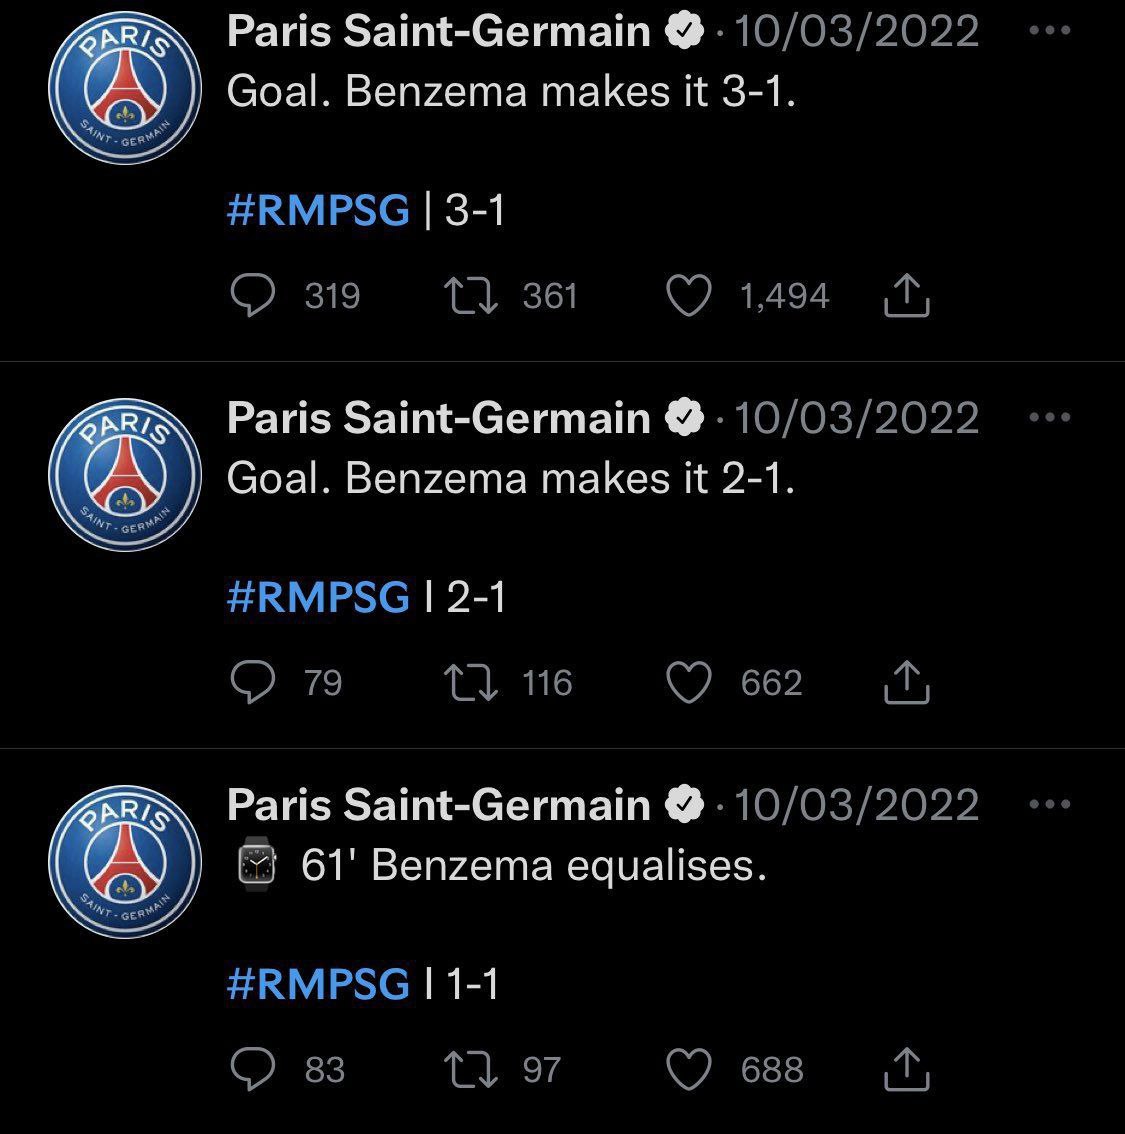Retweet the Benzema makes it 2-1 tweet

[471, 683]
